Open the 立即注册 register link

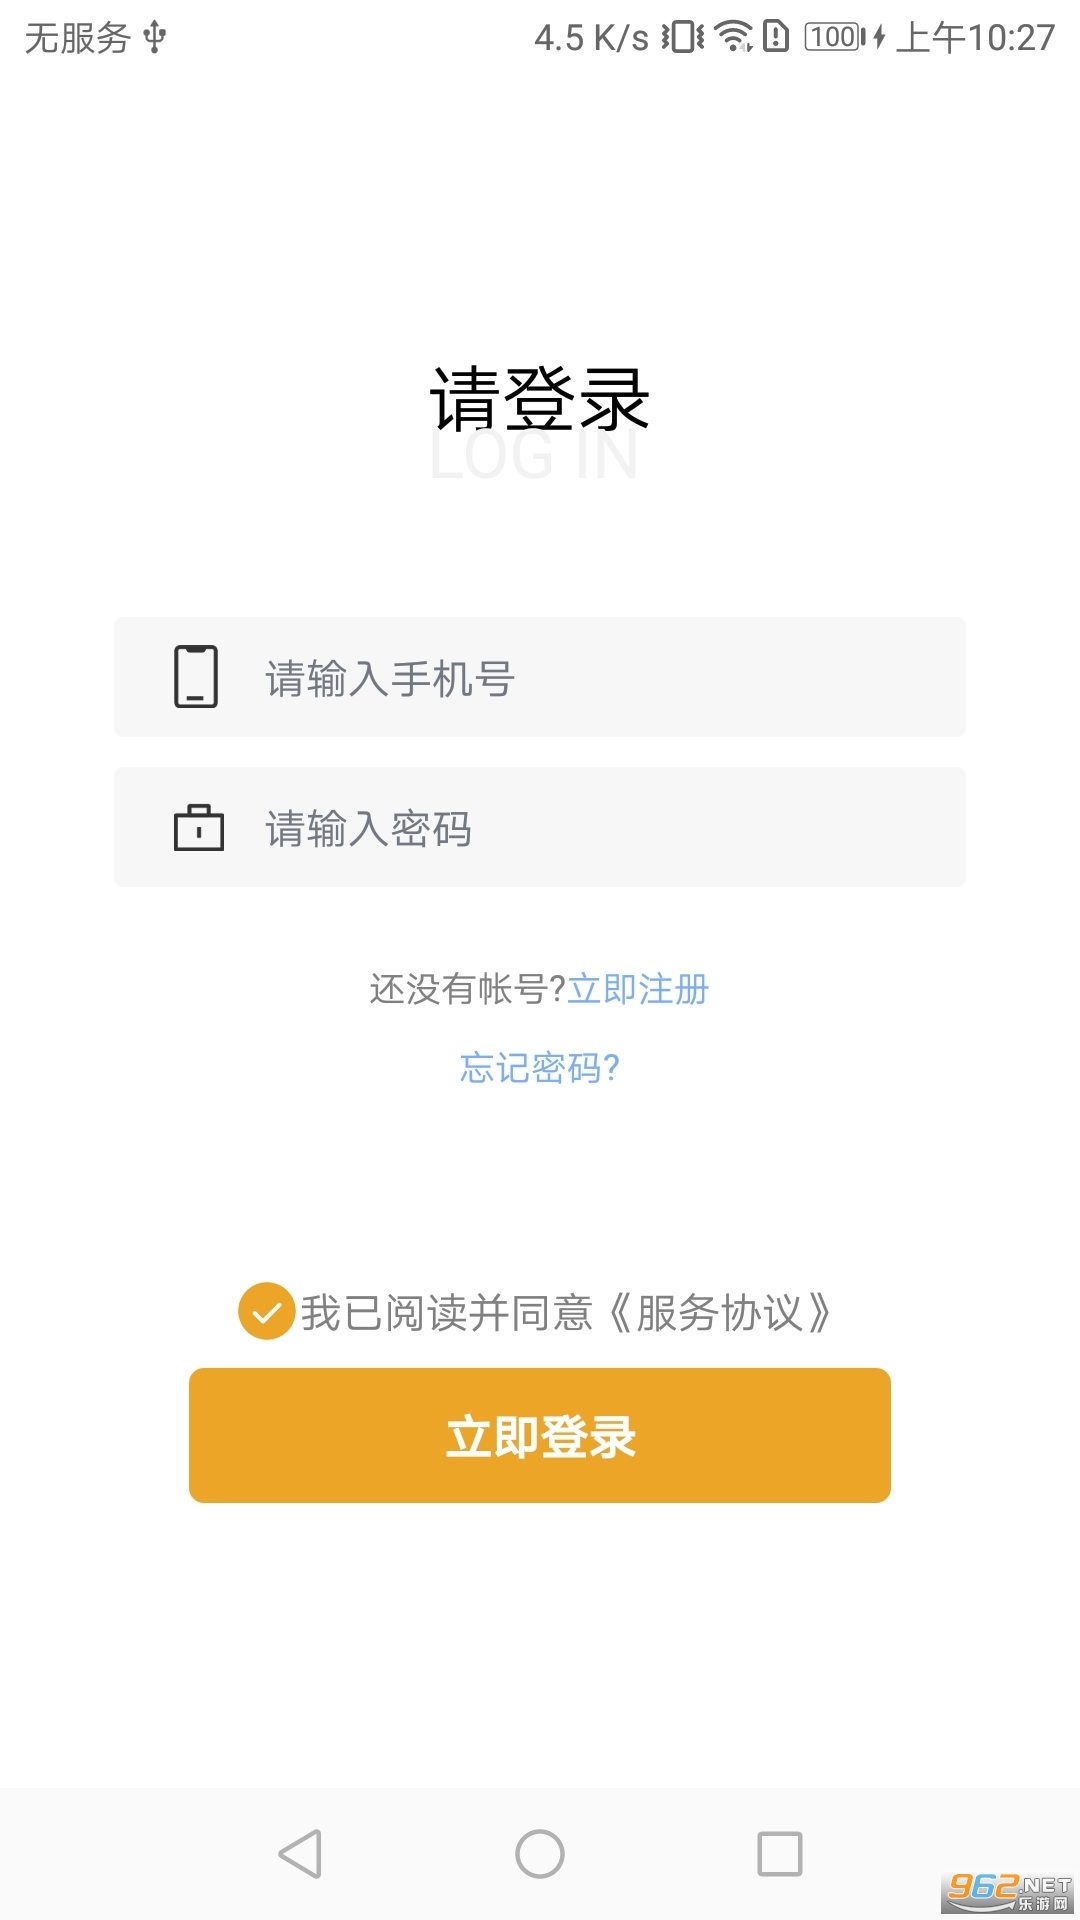638,989
